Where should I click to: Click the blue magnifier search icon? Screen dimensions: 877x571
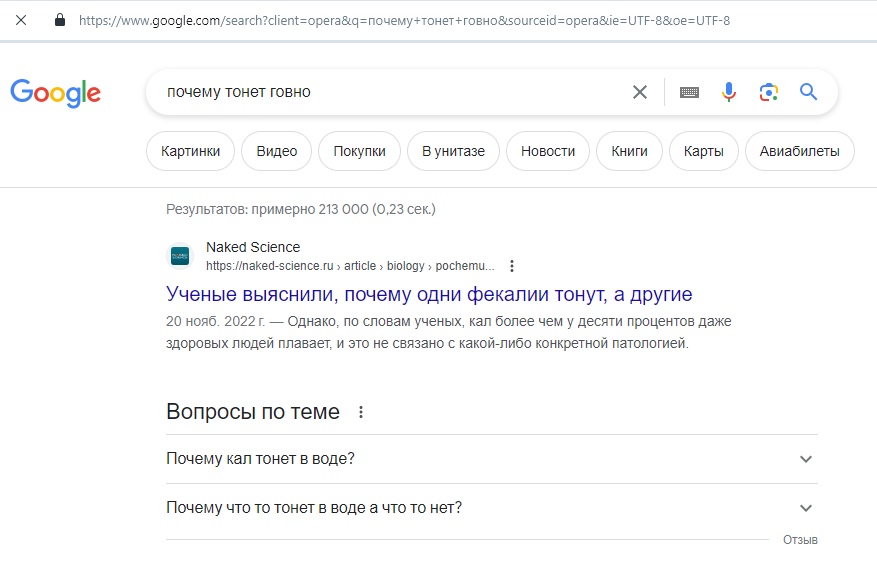click(x=808, y=91)
